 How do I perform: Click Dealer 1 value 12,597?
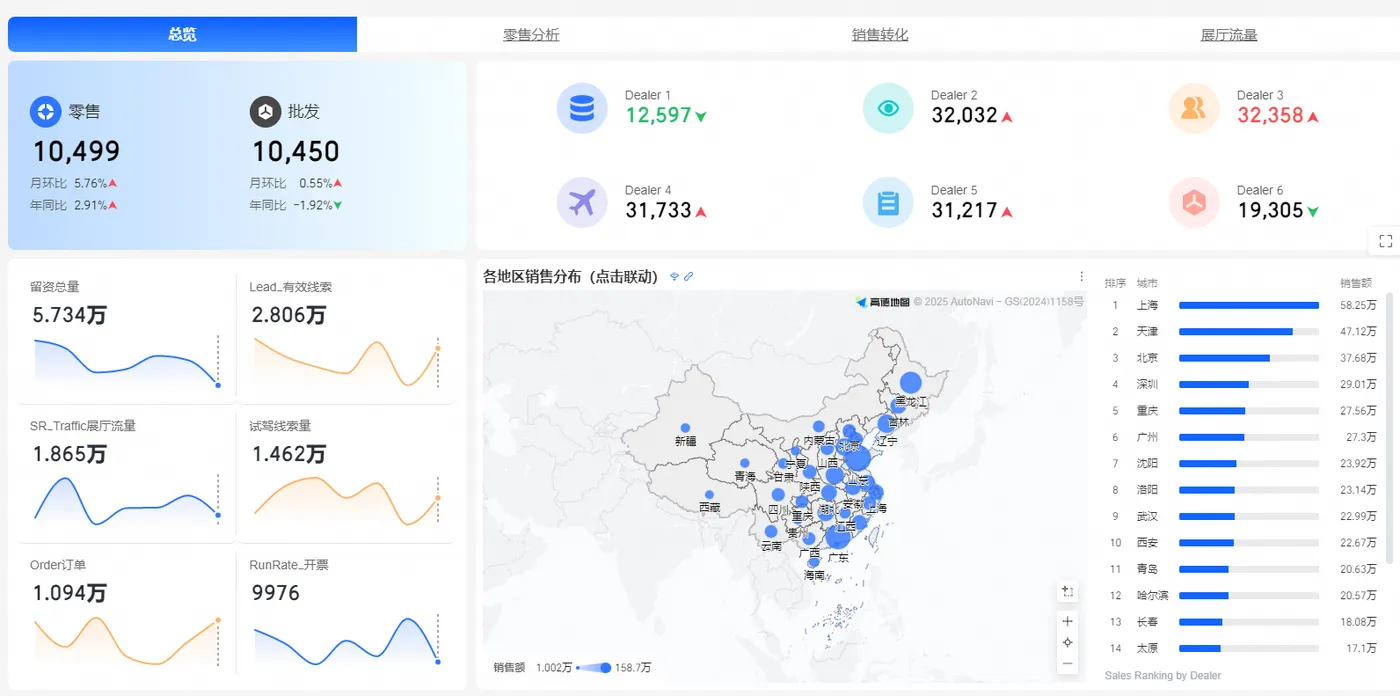tap(658, 115)
